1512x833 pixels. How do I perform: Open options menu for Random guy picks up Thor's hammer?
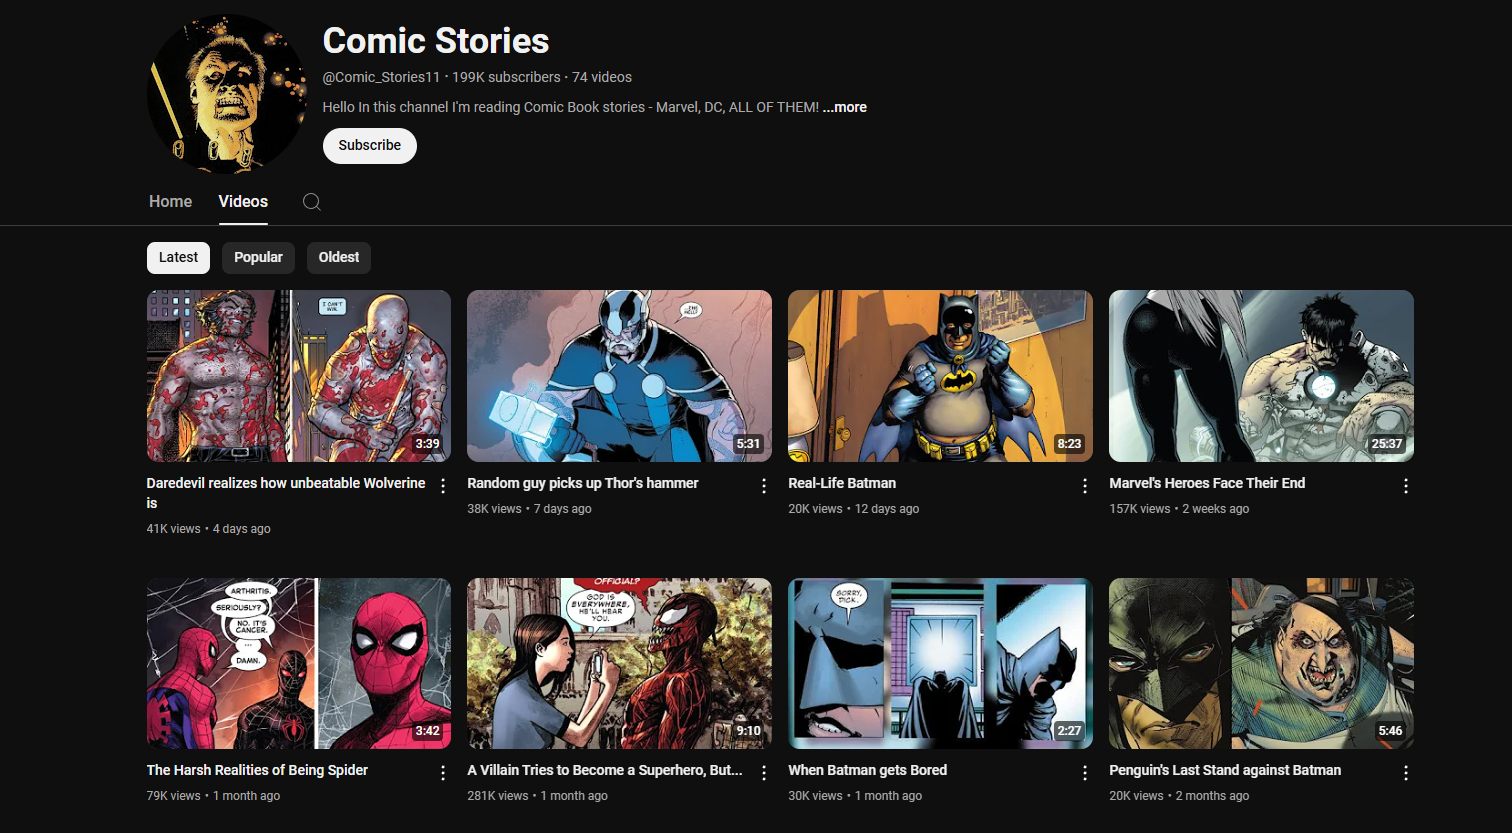[x=764, y=486]
